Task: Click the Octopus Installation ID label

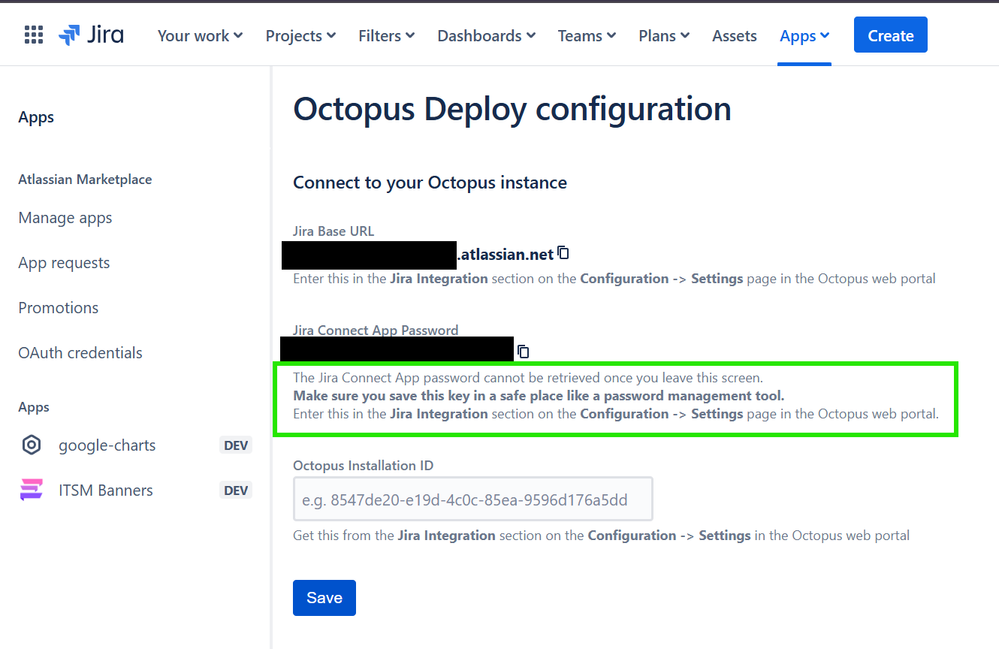Action: point(363,466)
